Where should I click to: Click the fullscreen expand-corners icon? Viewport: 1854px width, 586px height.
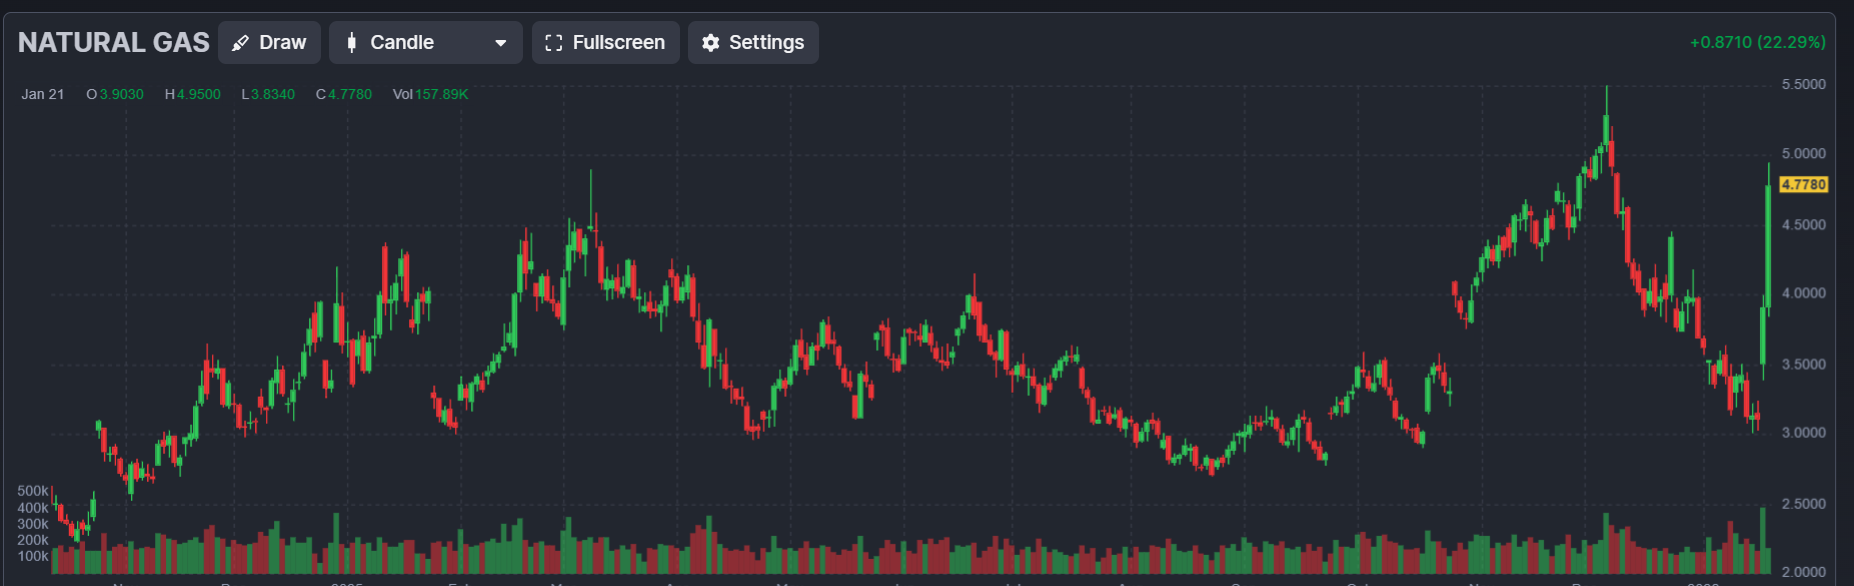click(x=553, y=43)
